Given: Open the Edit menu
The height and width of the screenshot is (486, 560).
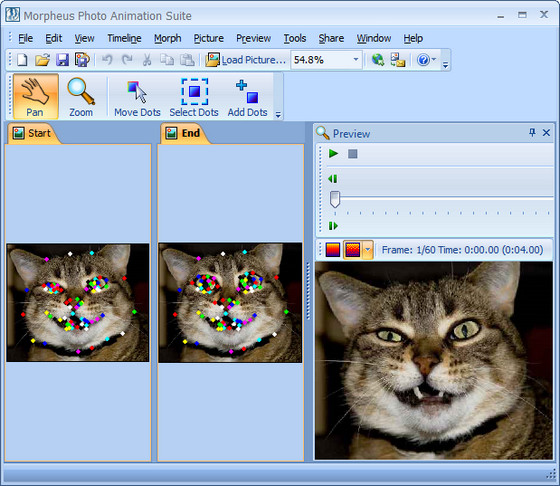Looking at the screenshot, I should click(x=54, y=38).
